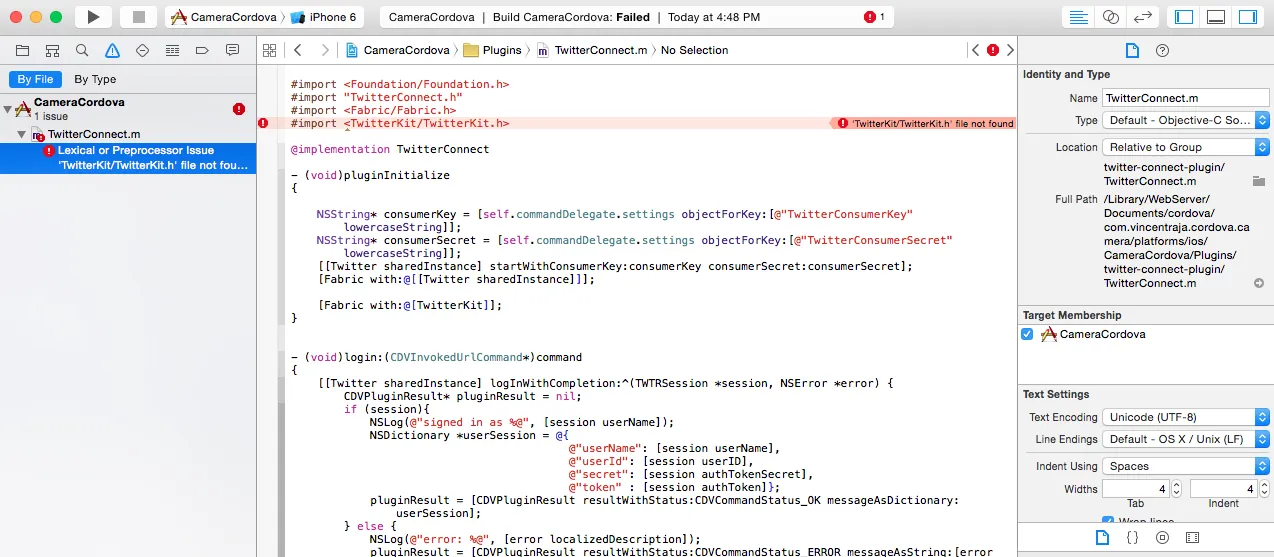Jump to the previous issue
This screenshot has height=557, width=1274.
click(x=975, y=50)
